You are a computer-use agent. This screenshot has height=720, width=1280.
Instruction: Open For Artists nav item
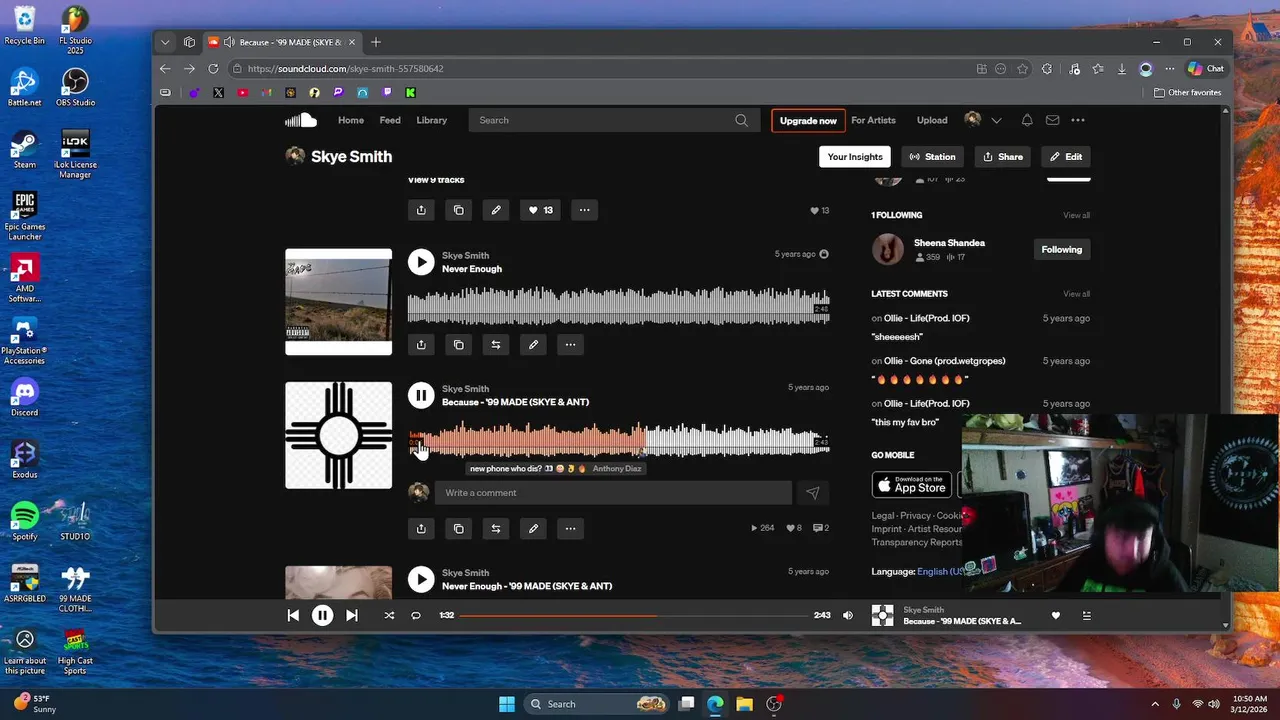[x=873, y=120]
